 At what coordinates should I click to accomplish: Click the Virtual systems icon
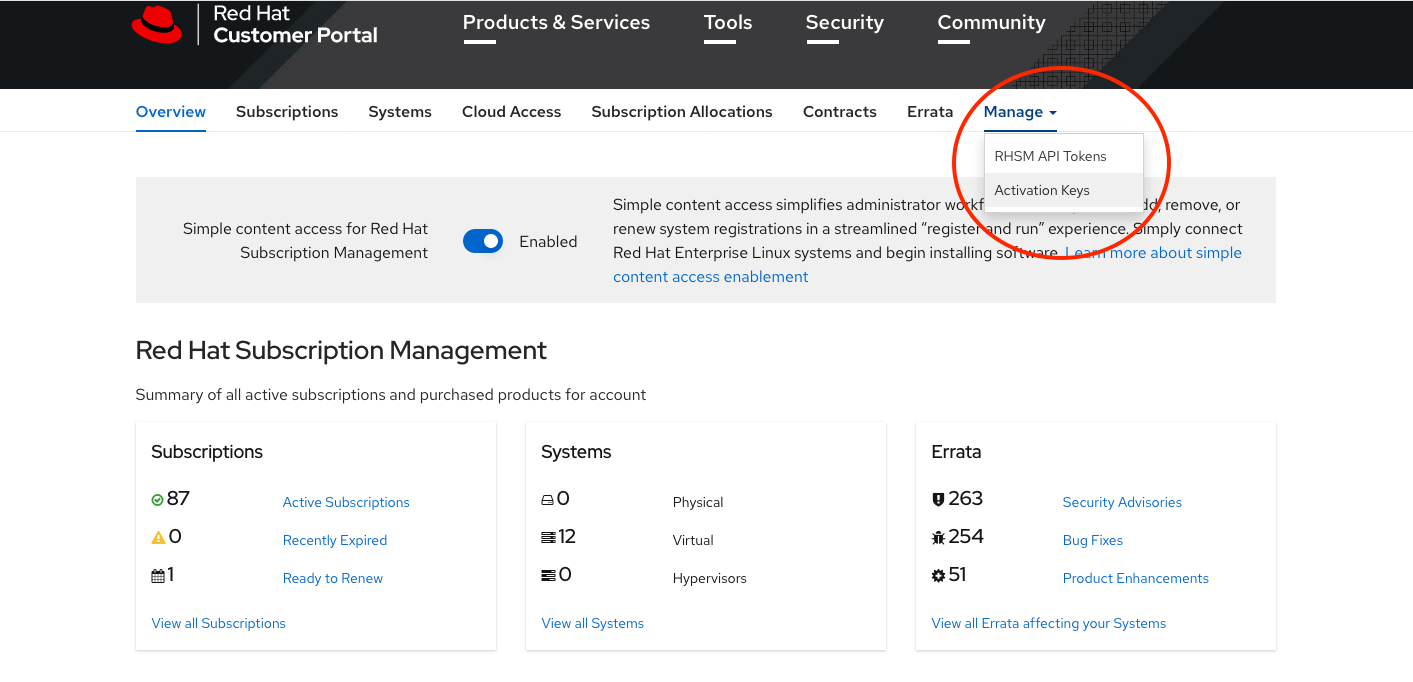tap(547, 536)
